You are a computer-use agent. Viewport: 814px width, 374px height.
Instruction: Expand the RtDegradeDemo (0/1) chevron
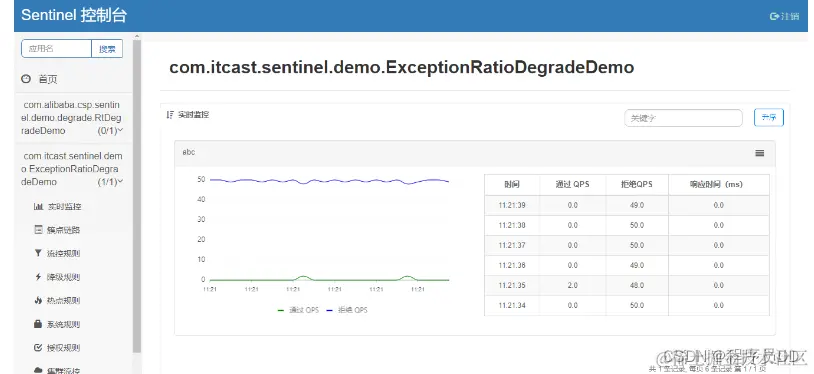(120, 130)
